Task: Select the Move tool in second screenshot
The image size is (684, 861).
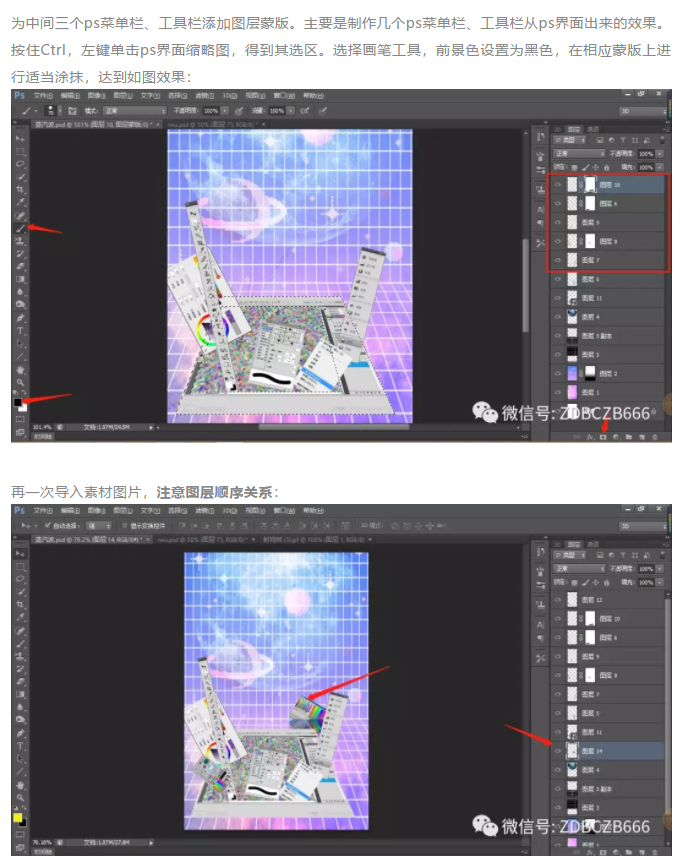Action: tap(20, 554)
